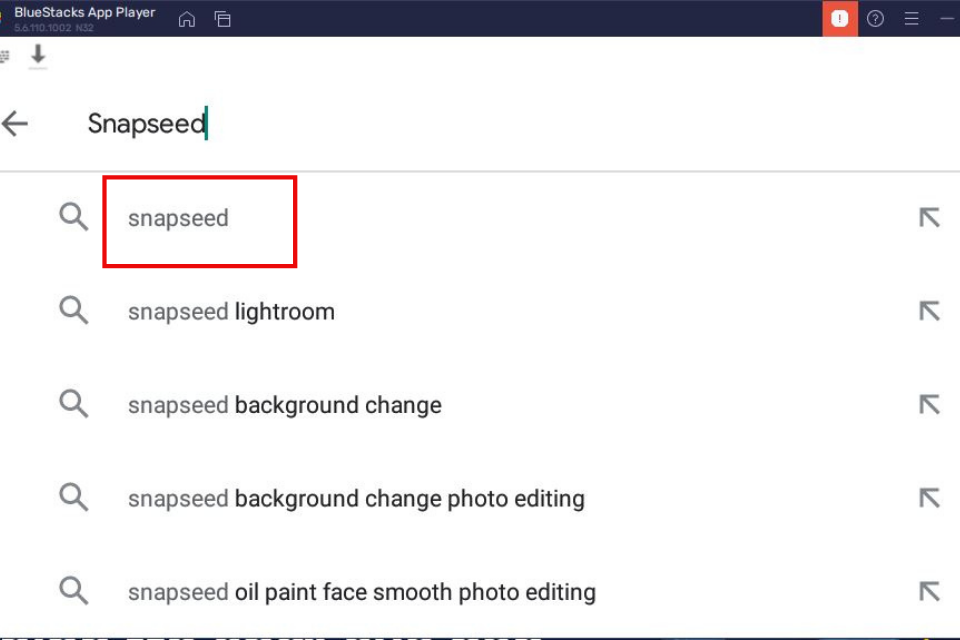
Task: Insert snapseed lightroom using its diagonal arrow
Action: [928, 311]
